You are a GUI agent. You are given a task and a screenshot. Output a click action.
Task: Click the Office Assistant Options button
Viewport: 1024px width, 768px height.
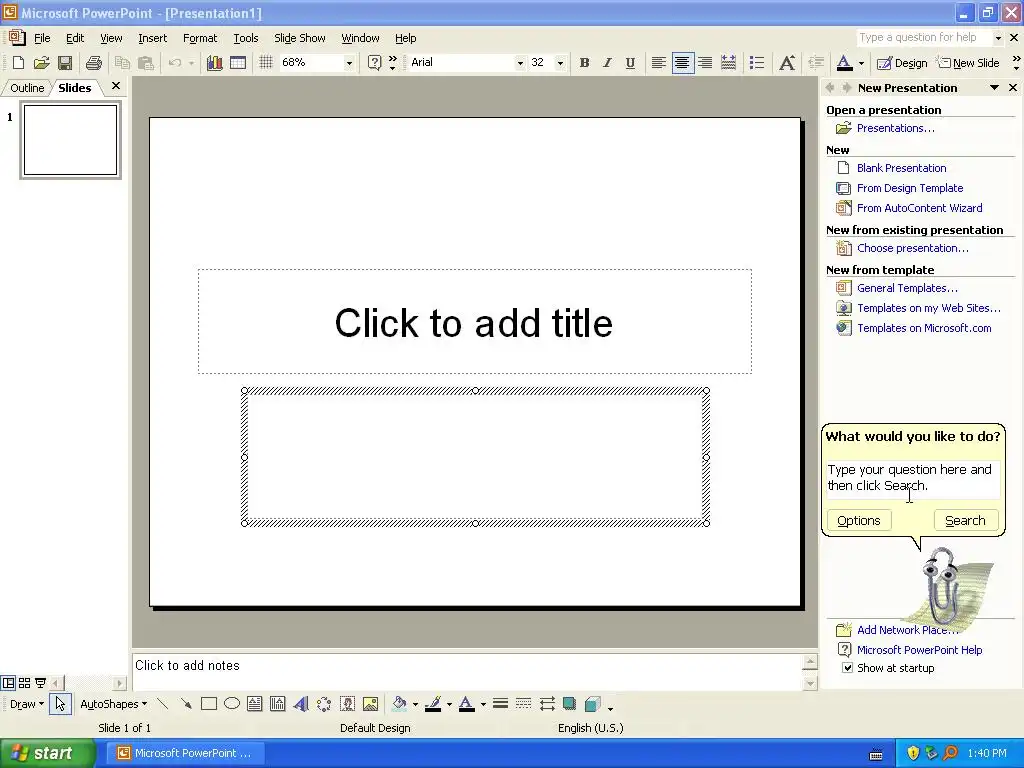(859, 520)
